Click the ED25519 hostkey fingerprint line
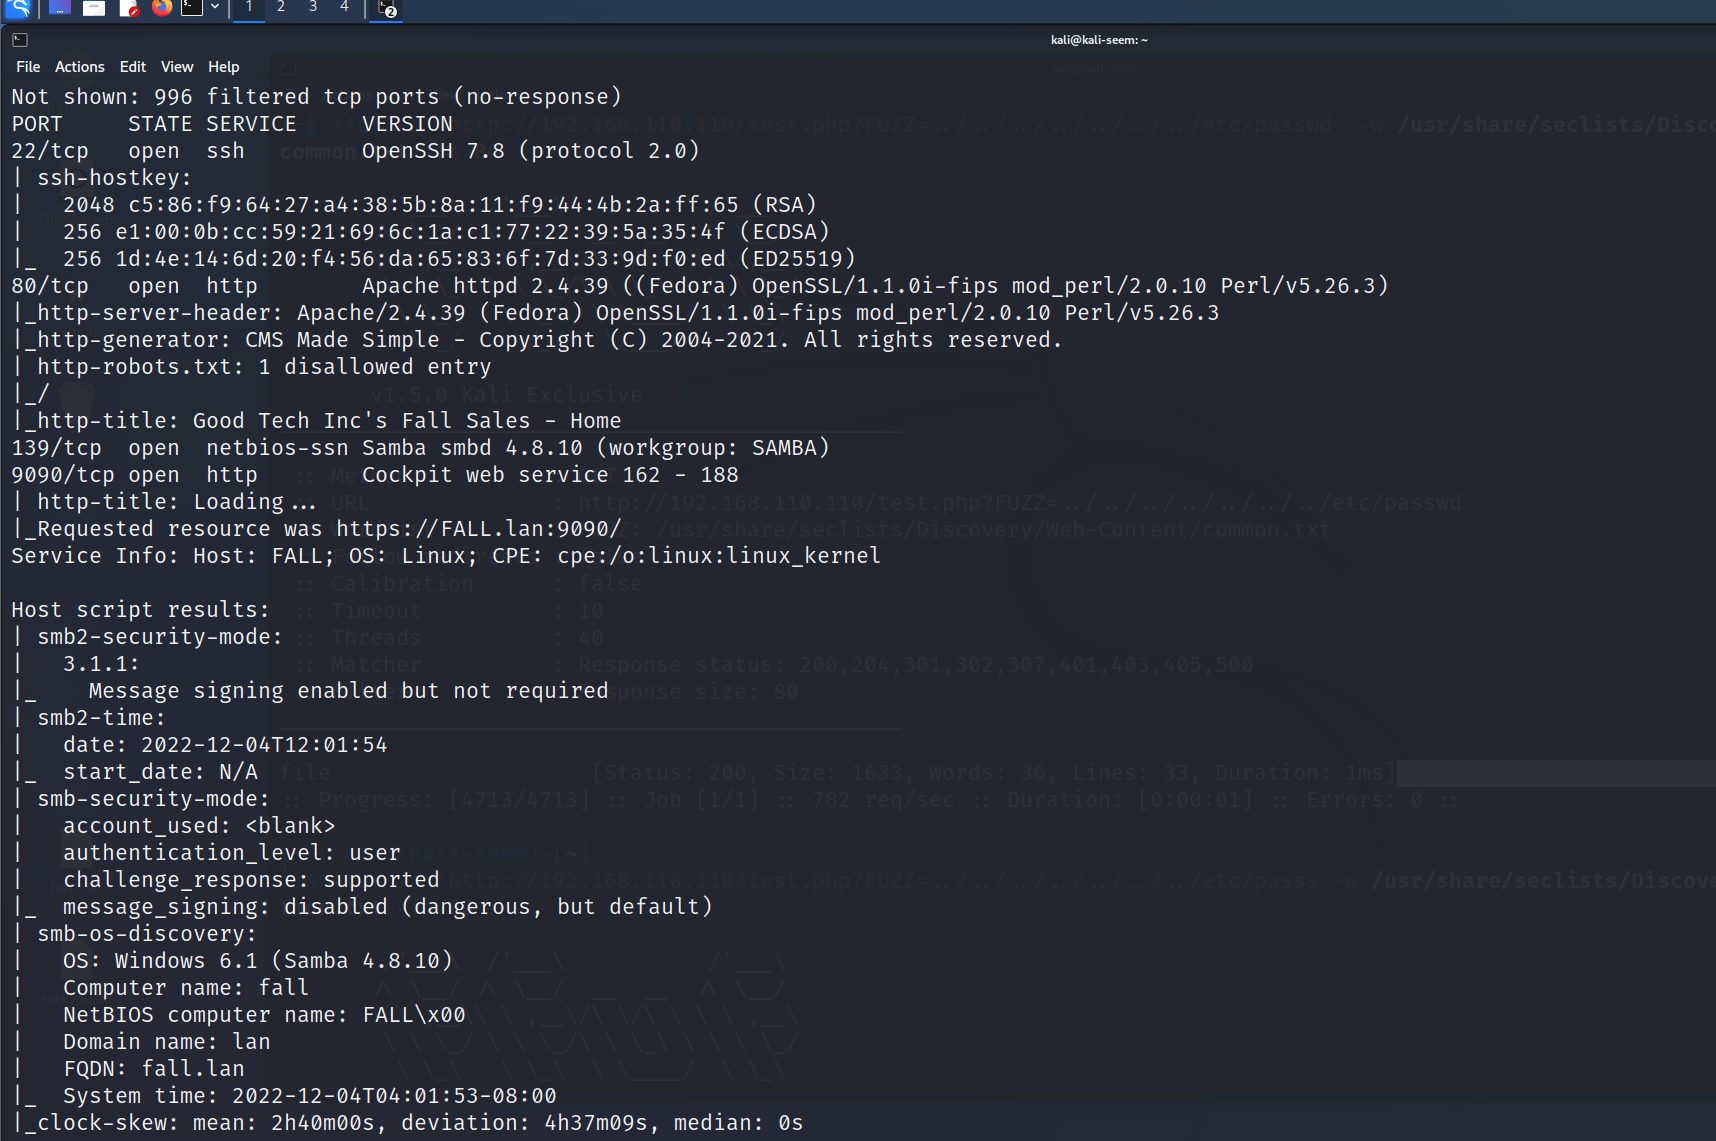The image size is (1716, 1141). point(434,259)
